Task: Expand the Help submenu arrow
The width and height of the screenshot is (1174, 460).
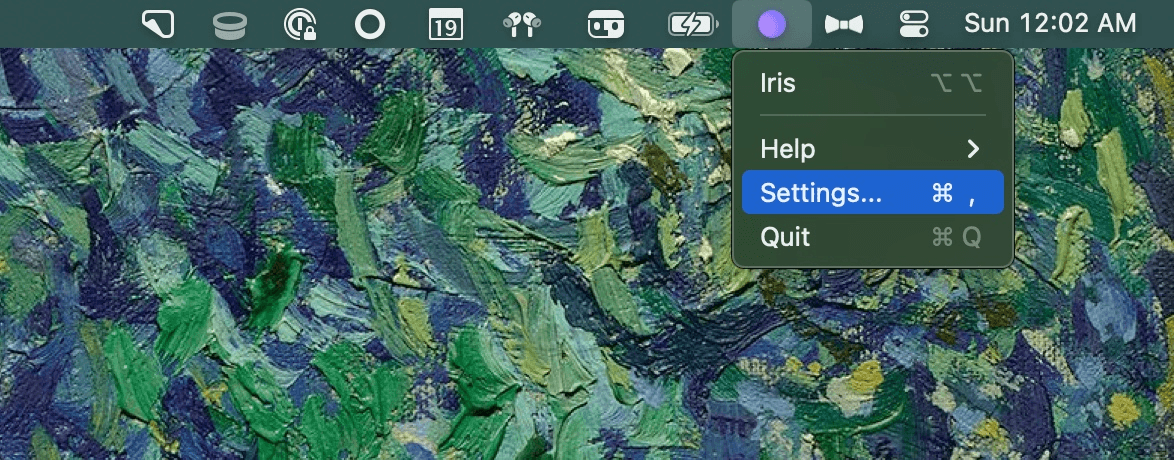Action: (x=973, y=149)
